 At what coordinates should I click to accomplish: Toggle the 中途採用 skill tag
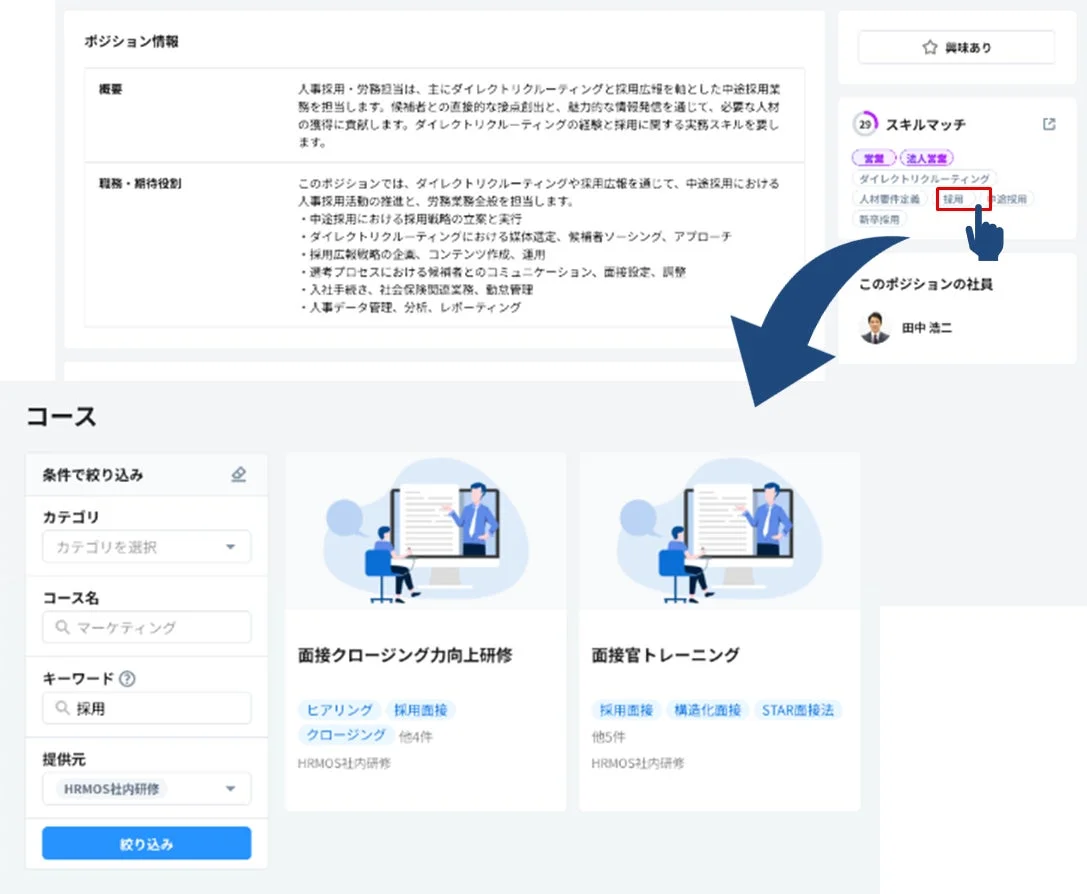tap(1011, 199)
